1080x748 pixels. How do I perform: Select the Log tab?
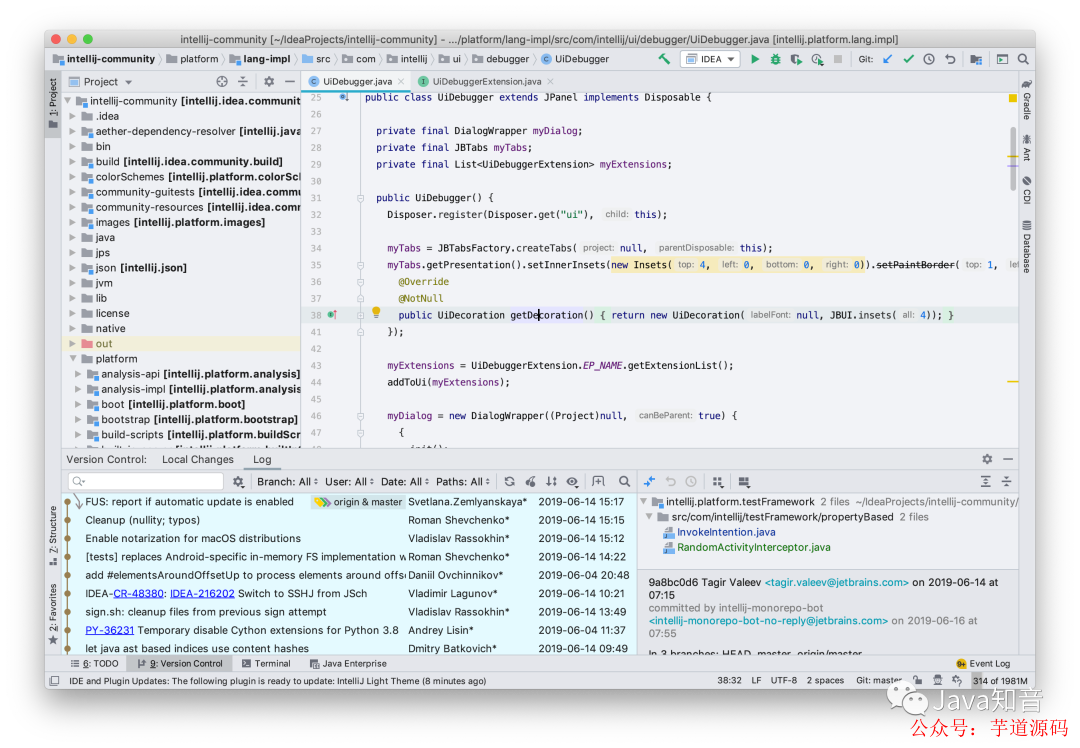262,459
